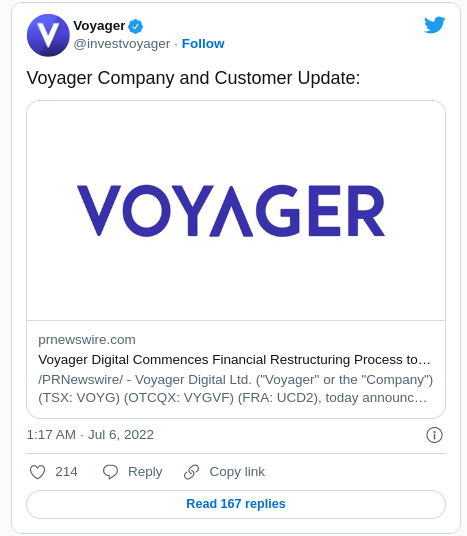Click the 214 likes count
The image size is (467, 536).
click(x=66, y=472)
